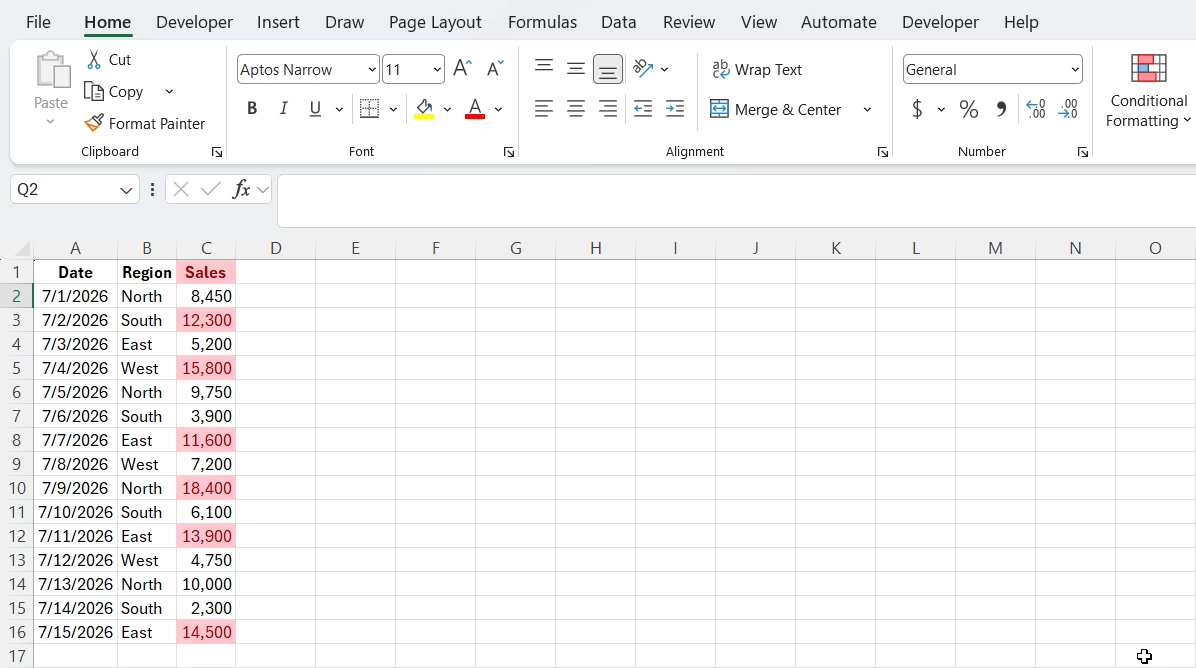Align text left
This screenshot has width=1196, height=668.
coord(544,109)
